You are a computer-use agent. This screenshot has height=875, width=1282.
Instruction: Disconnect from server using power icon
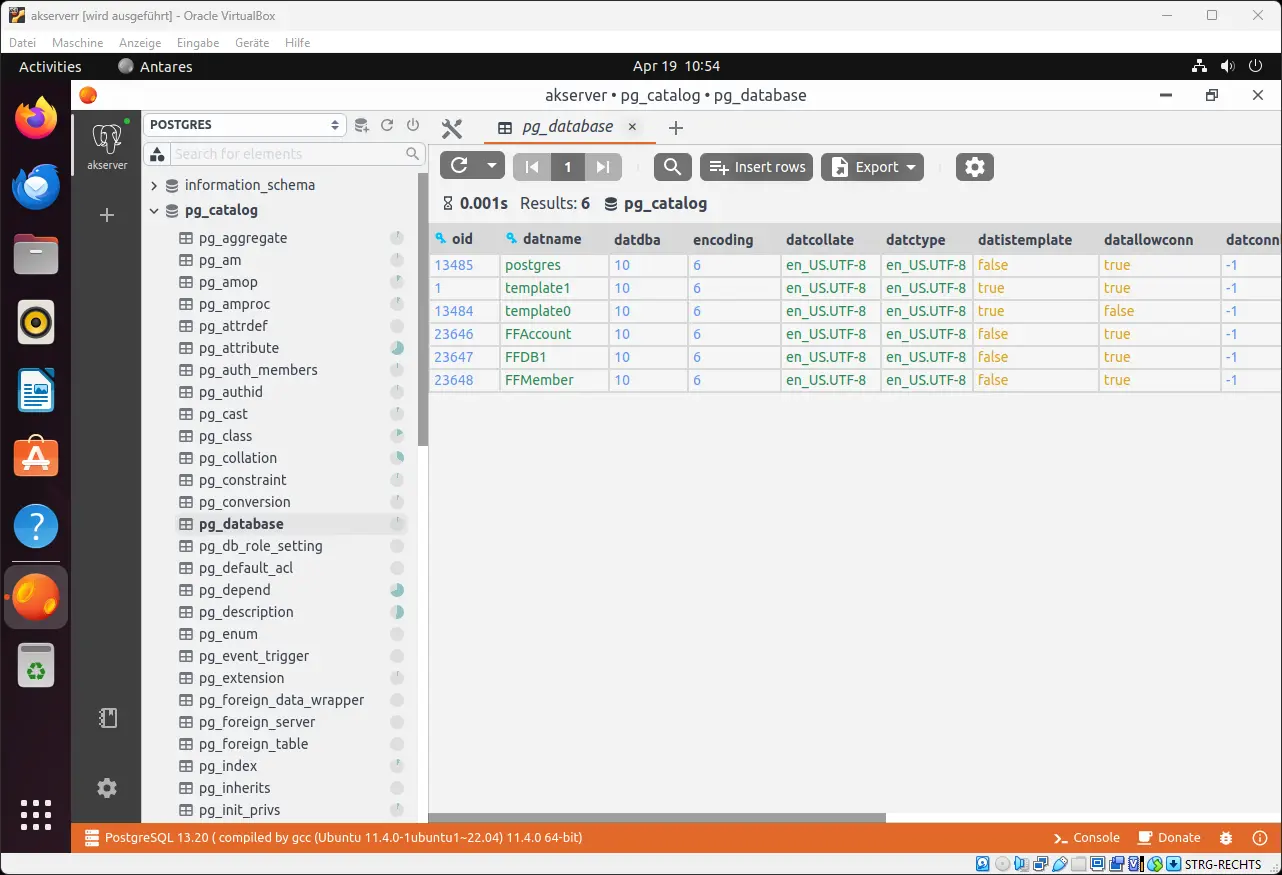tap(413, 125)
